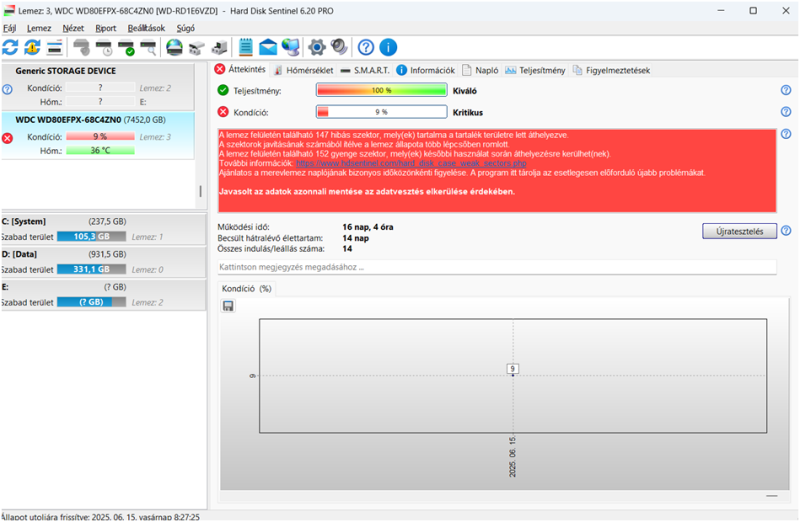The height and width of the screenshot is (522, 800).
Task: Open settings via the gear icon
Action: click(x=317, y=47)
